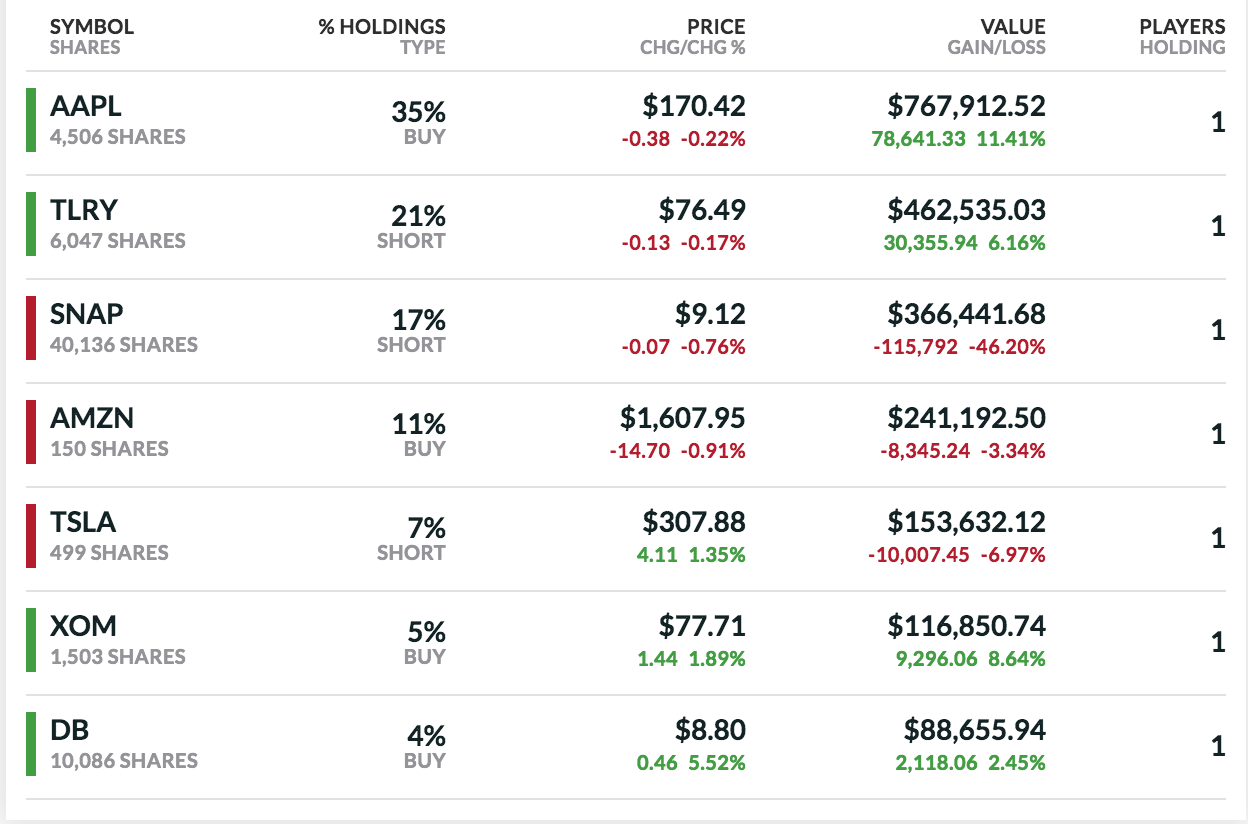The image size is (1248, 824).
Task: Click the BUY type label for AMZN
Action: point(425,449)
